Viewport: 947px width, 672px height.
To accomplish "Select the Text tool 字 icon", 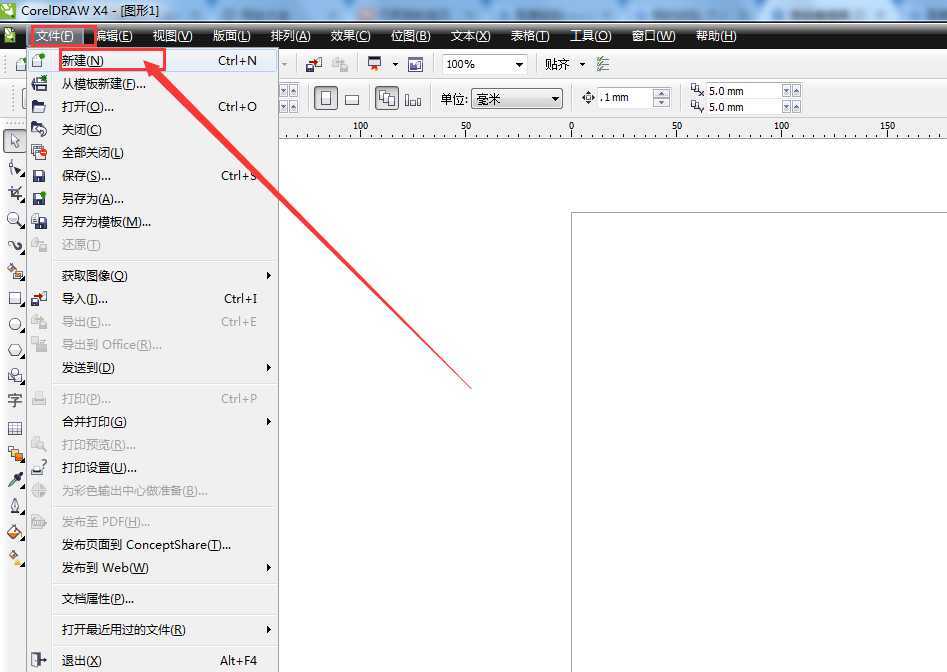I will click(x=14, y=400).
